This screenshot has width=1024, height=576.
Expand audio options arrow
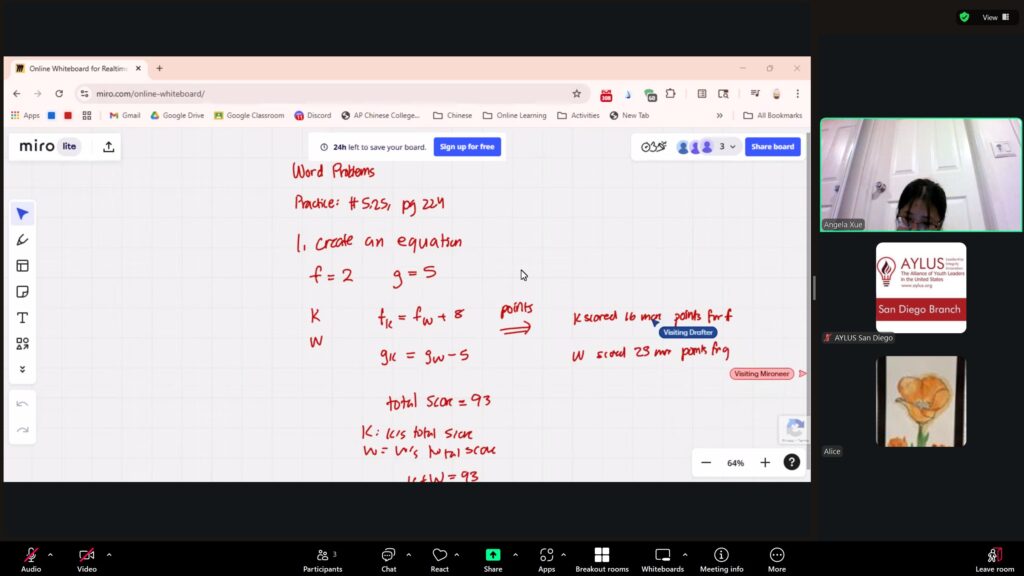(x=50, y=554)
